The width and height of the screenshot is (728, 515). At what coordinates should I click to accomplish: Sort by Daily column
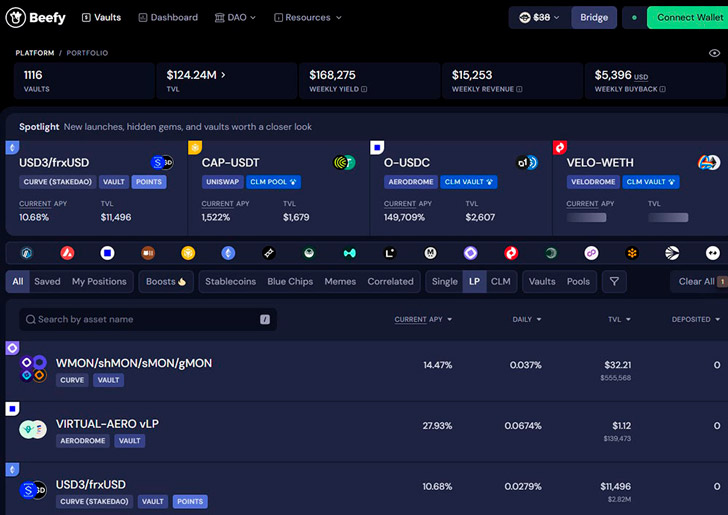527,319
